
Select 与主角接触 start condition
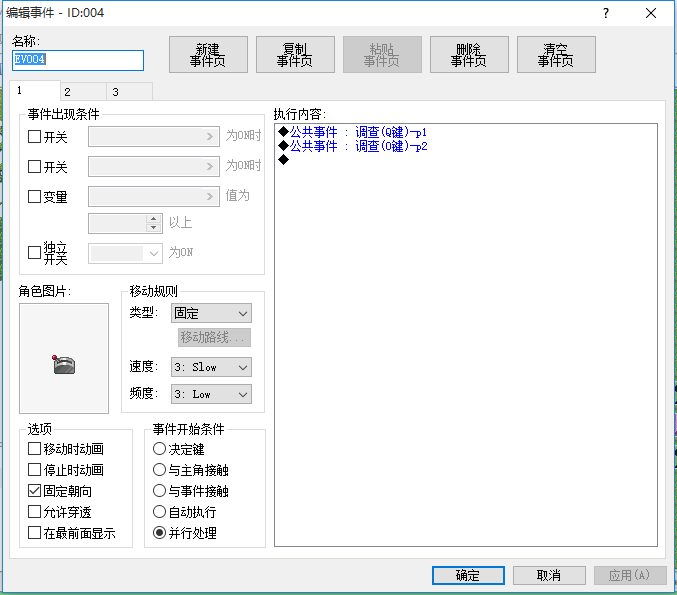(159, 470)
